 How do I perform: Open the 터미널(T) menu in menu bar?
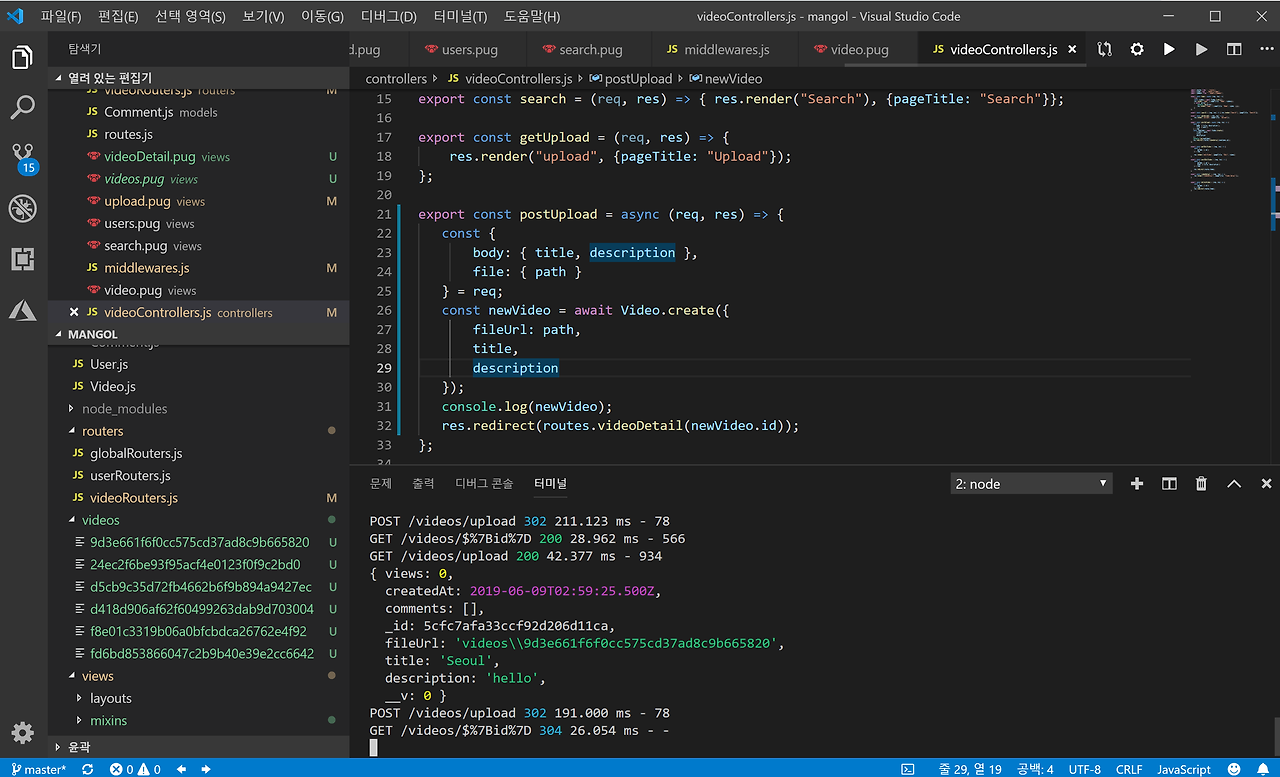click(x=460, y=17)
